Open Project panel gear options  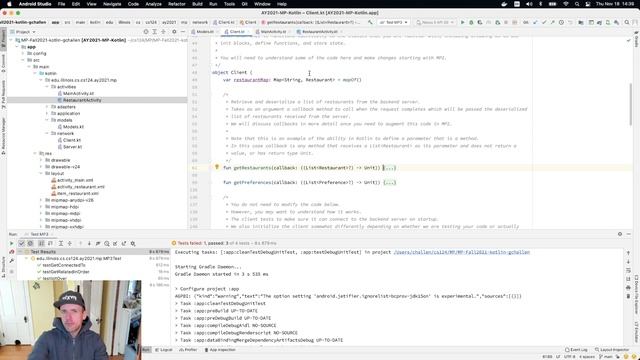(174, 31)
